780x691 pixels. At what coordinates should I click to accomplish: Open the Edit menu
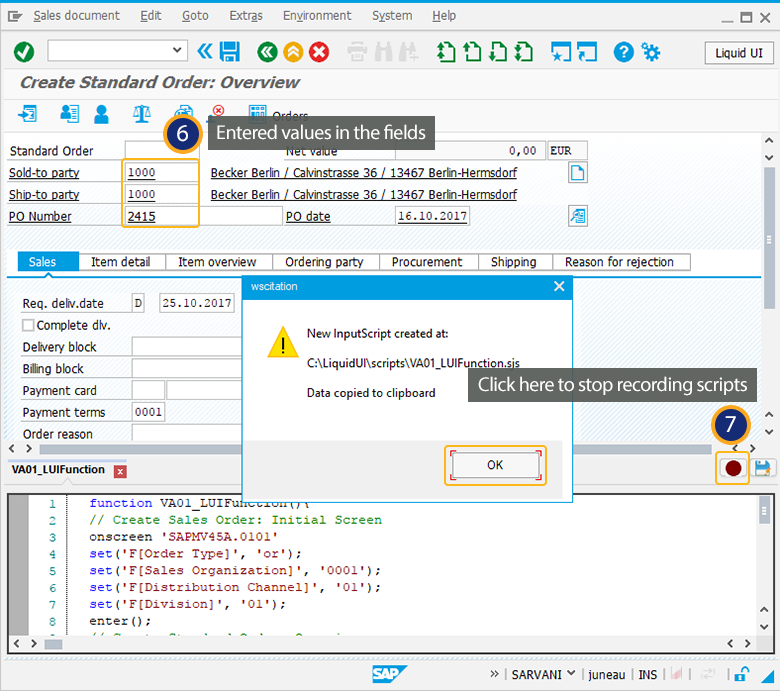150,16
